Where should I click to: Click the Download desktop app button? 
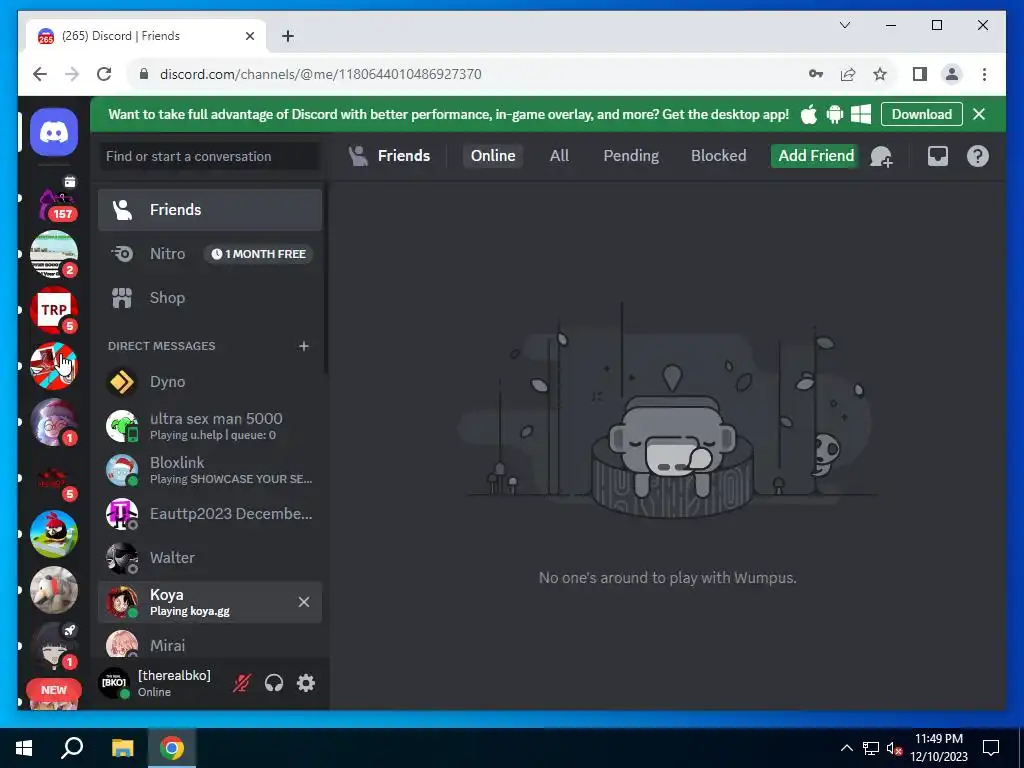tap(921, 114)
